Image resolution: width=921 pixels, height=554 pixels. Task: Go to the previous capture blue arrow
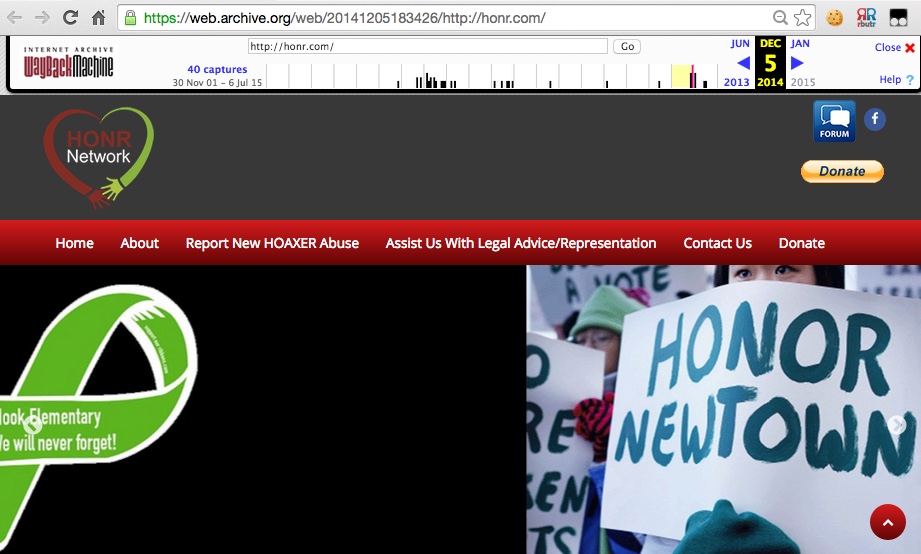(x=743, y=62)
